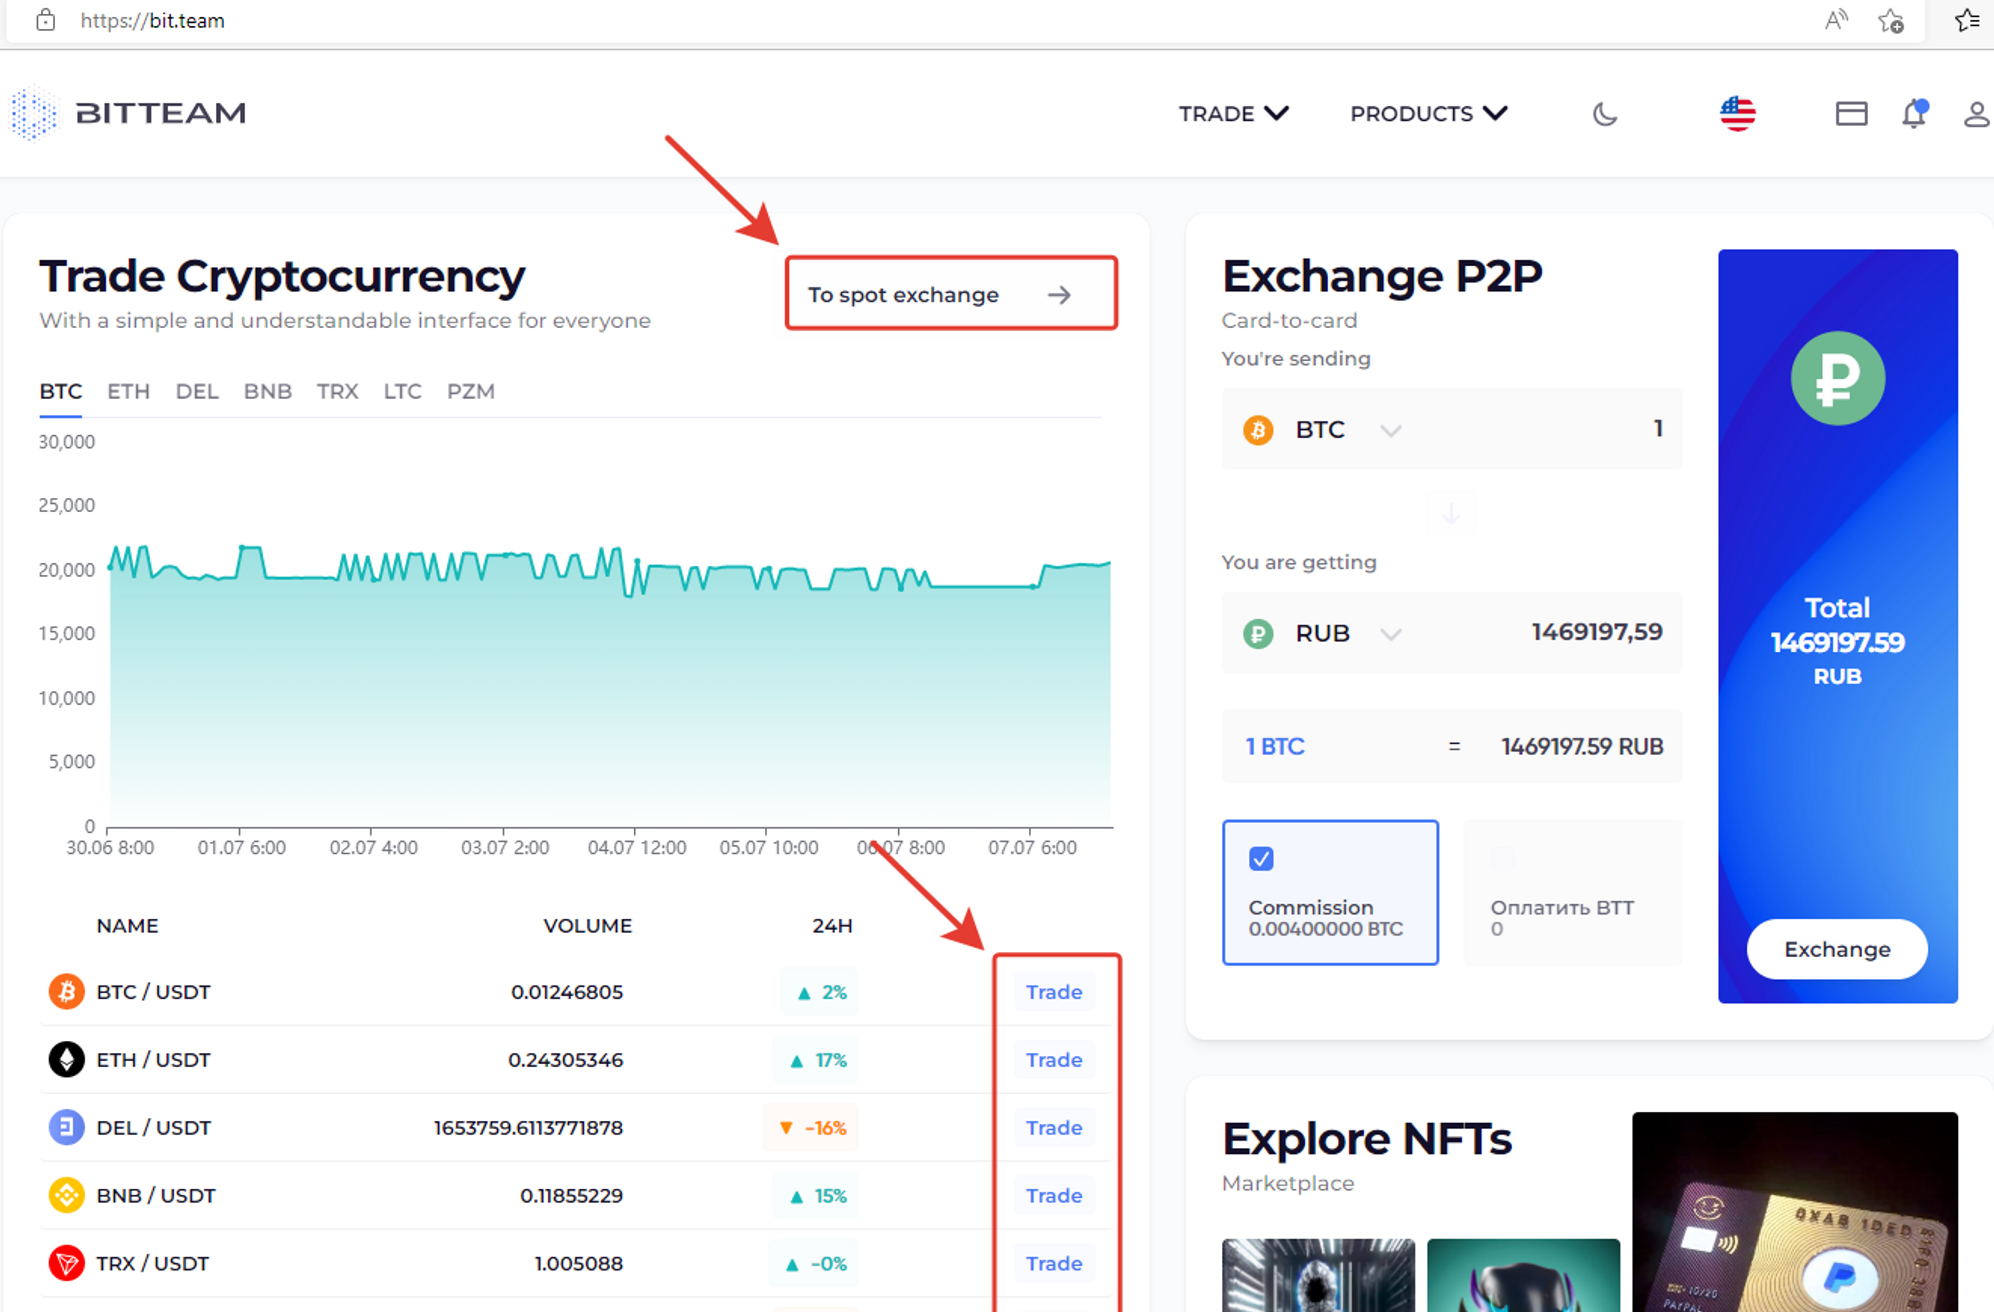Image resolution: width=1994 pixels, height=1312 pixels.
Task: Click the TRX coin icon in pairs table
Action: (x=66, y=1264)
